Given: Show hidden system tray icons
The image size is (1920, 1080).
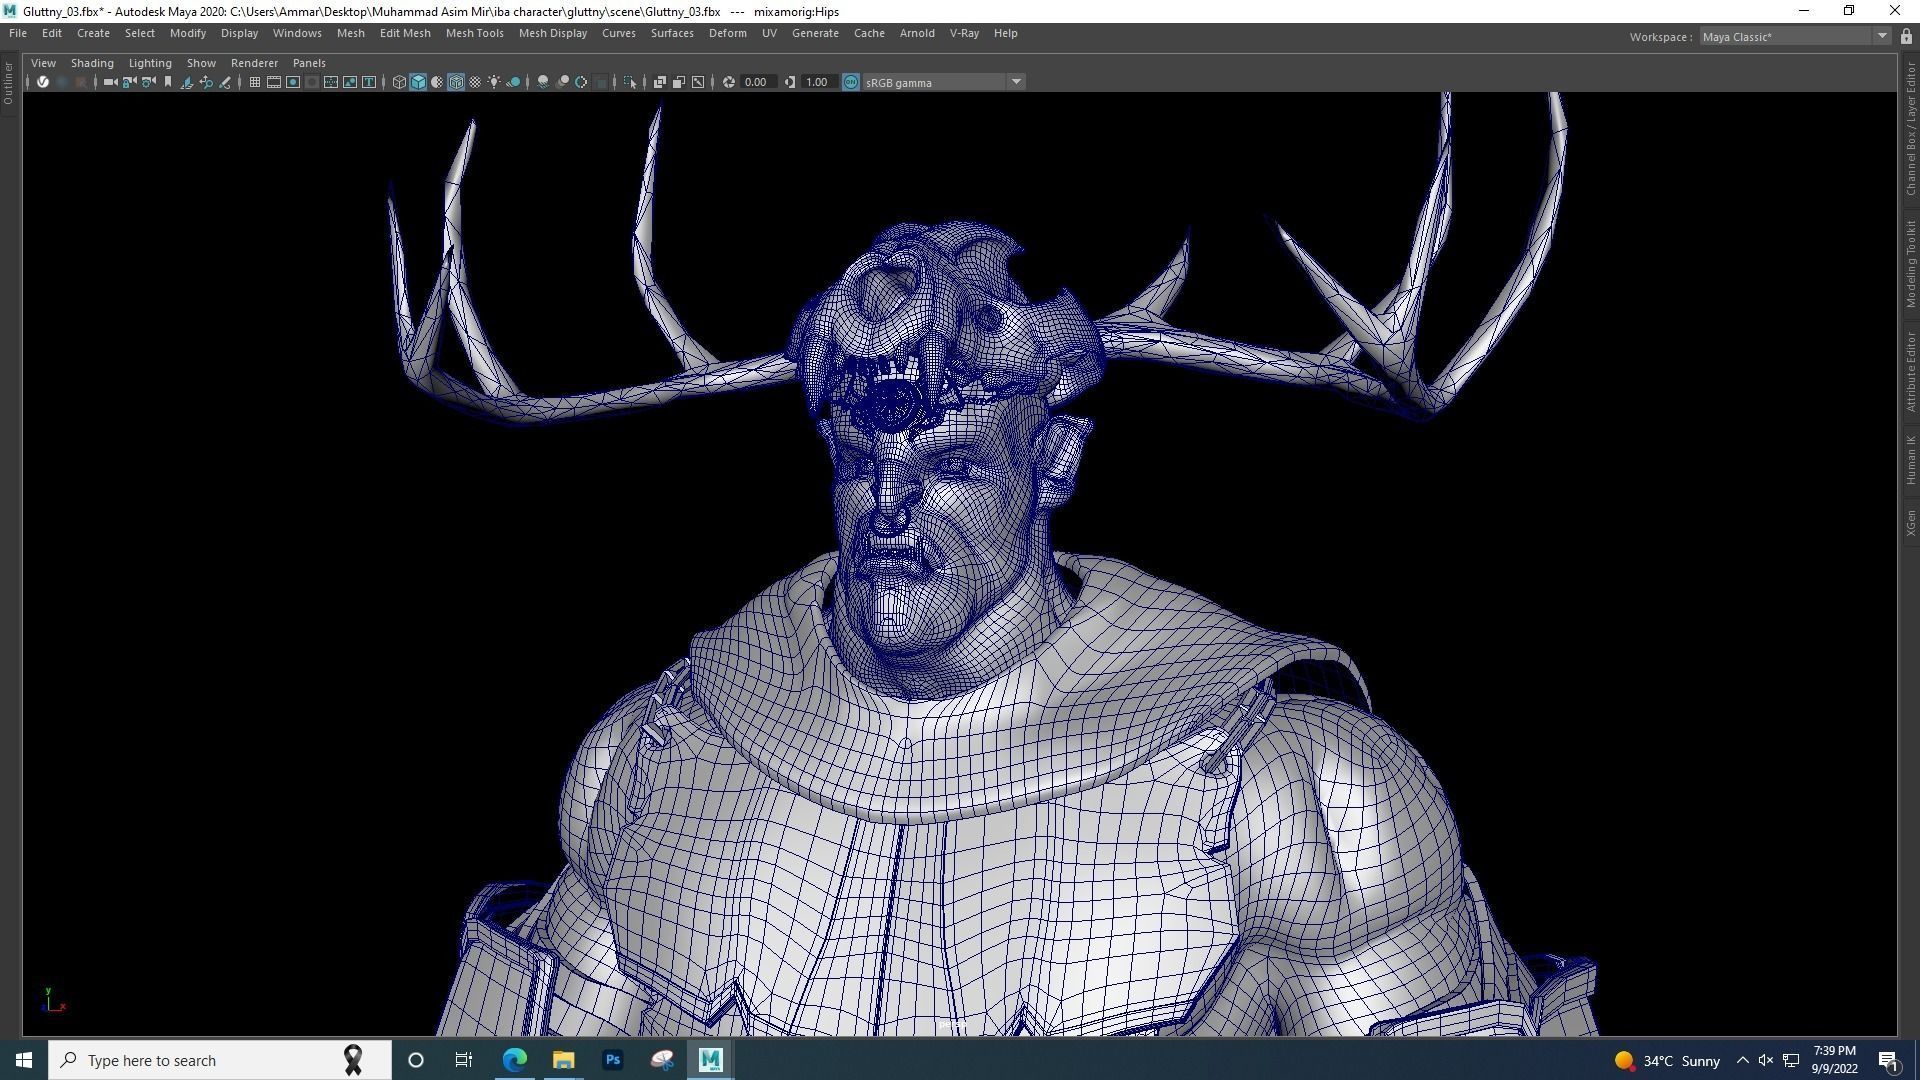Looking at the screenshot, I should pyautogui.click(x=1743, y=1060).
